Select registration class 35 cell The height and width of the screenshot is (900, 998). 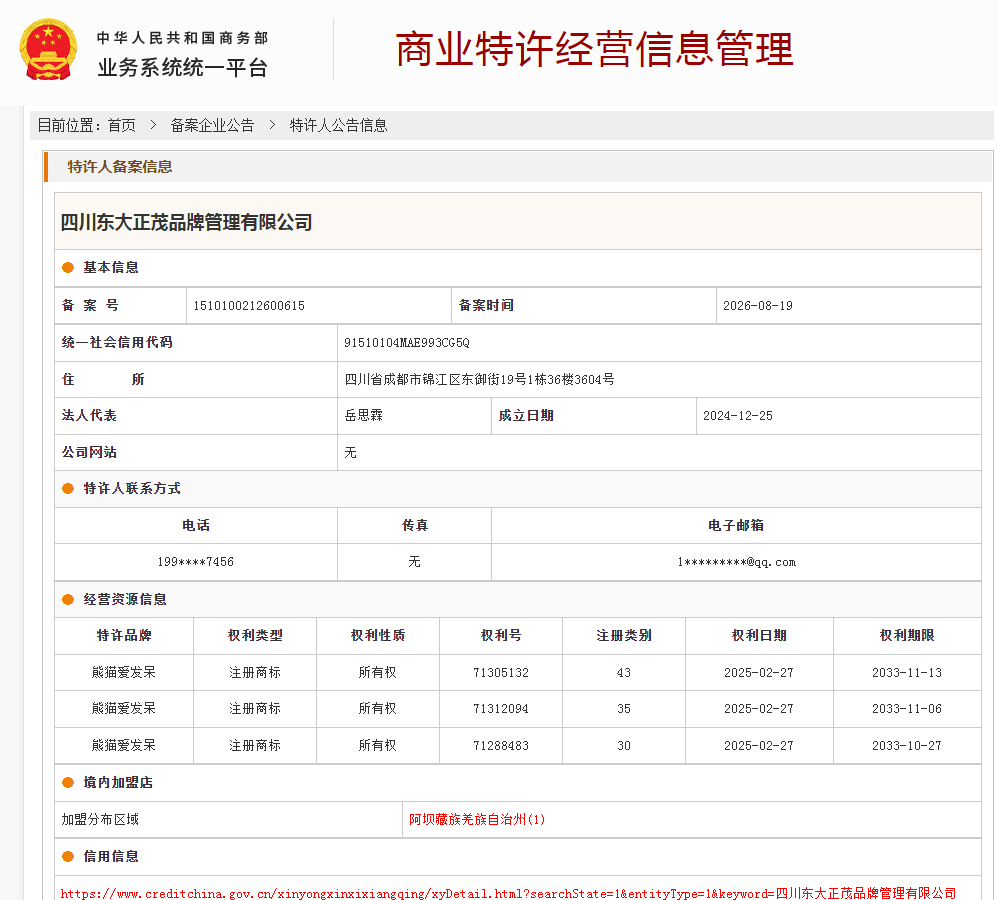(x=624, y=709)
